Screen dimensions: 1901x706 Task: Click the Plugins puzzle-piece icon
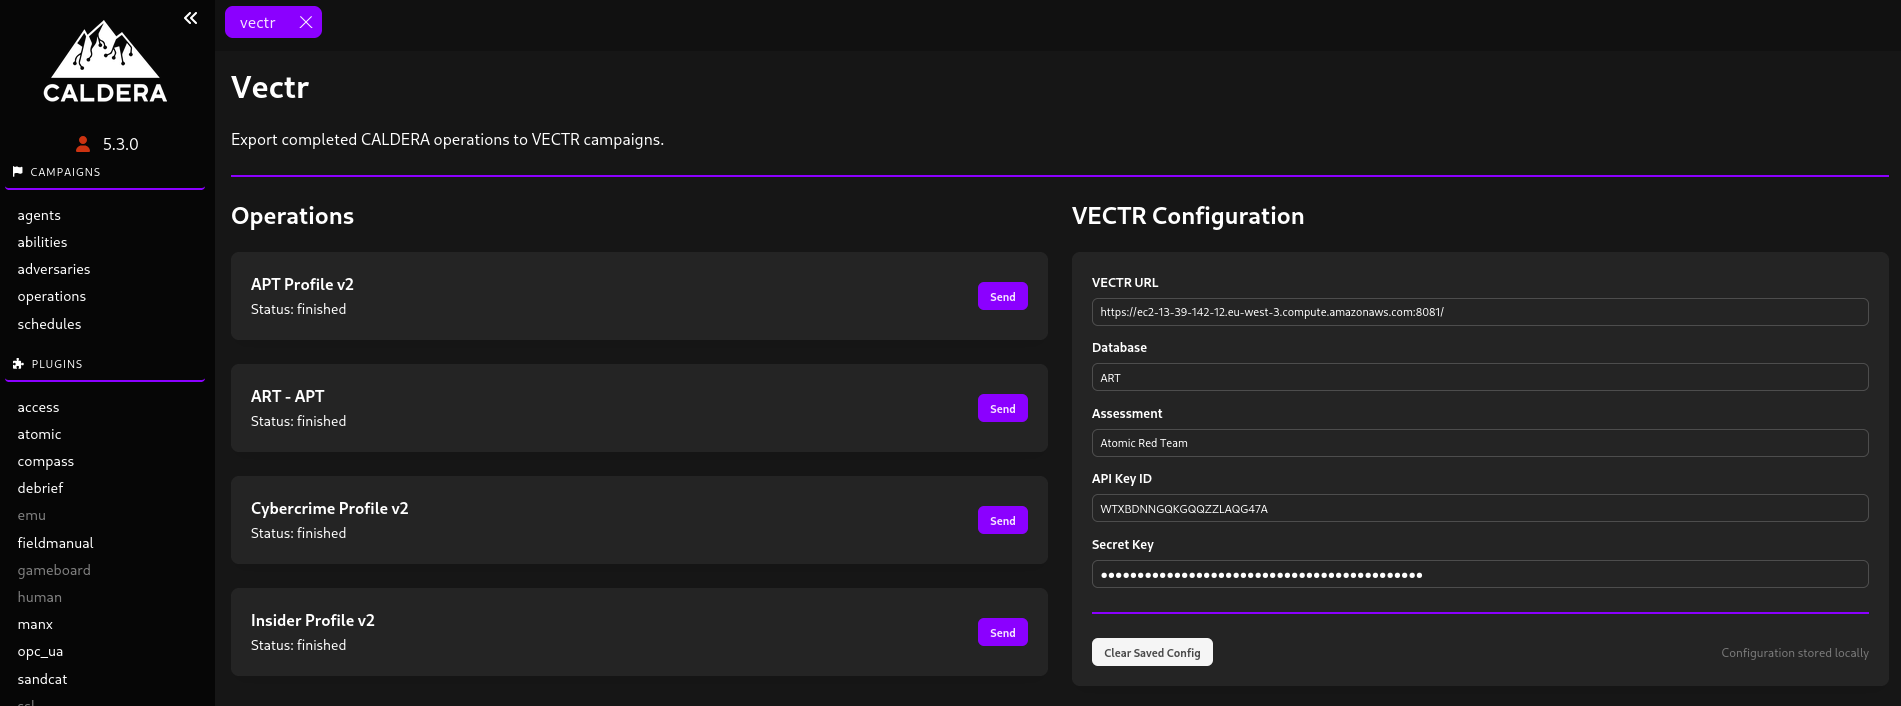[x=18, y=364]
